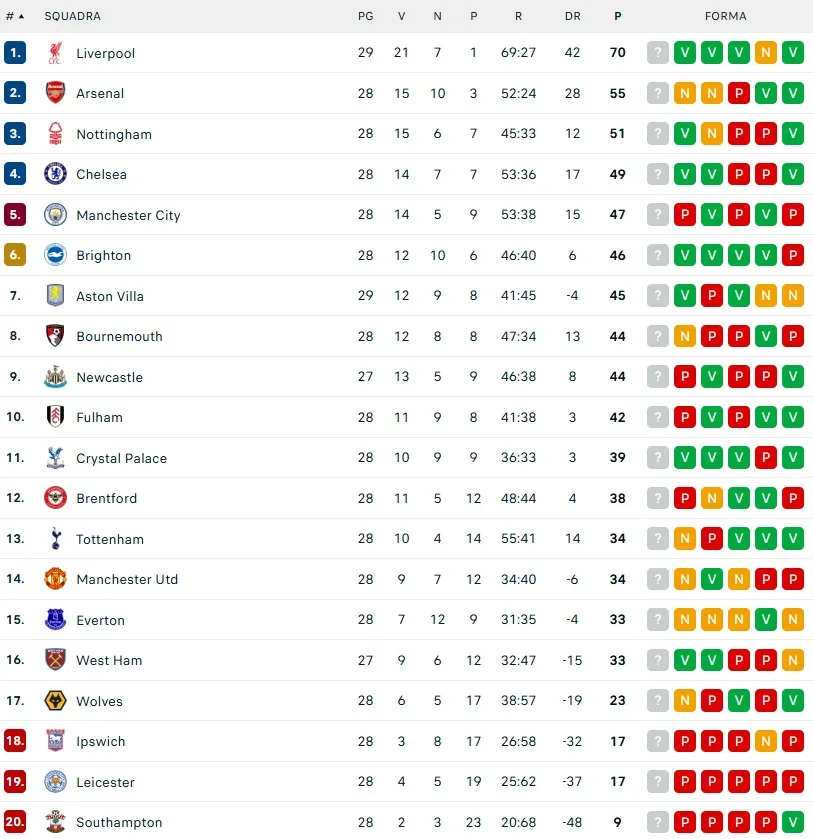Image resolution: width=813 pixels, height=839 pixels.
Task: Open the Crystal Palace team link
Action: pos(121,458)
